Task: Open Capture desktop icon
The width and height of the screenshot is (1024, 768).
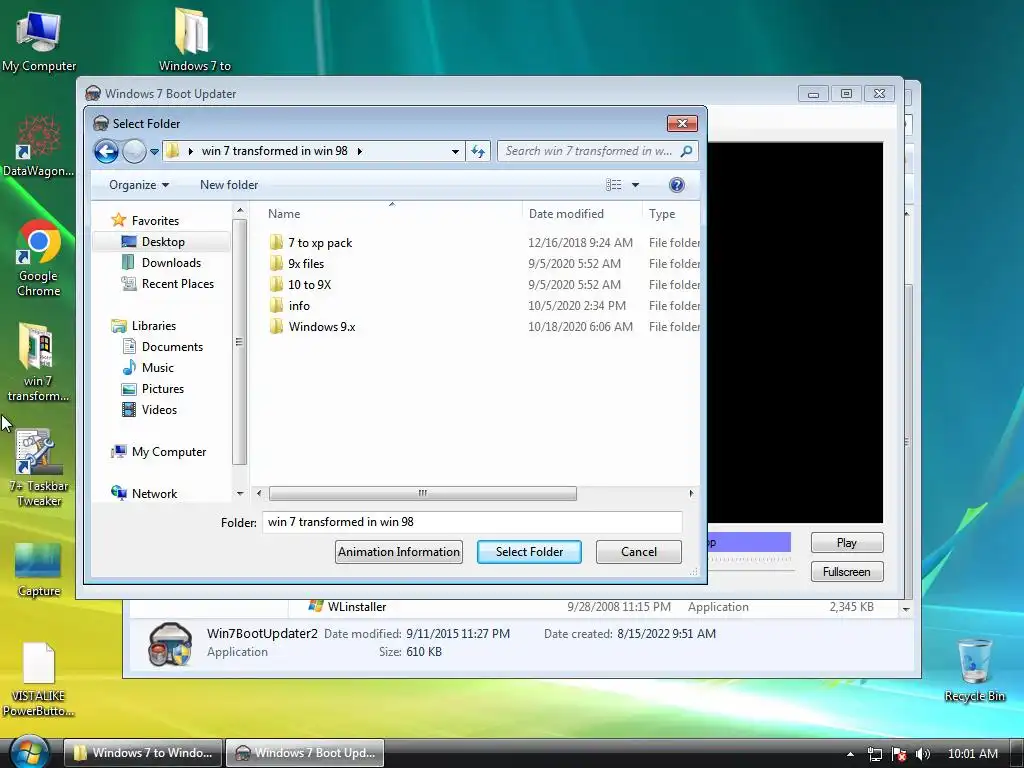Action: point(39,570)
